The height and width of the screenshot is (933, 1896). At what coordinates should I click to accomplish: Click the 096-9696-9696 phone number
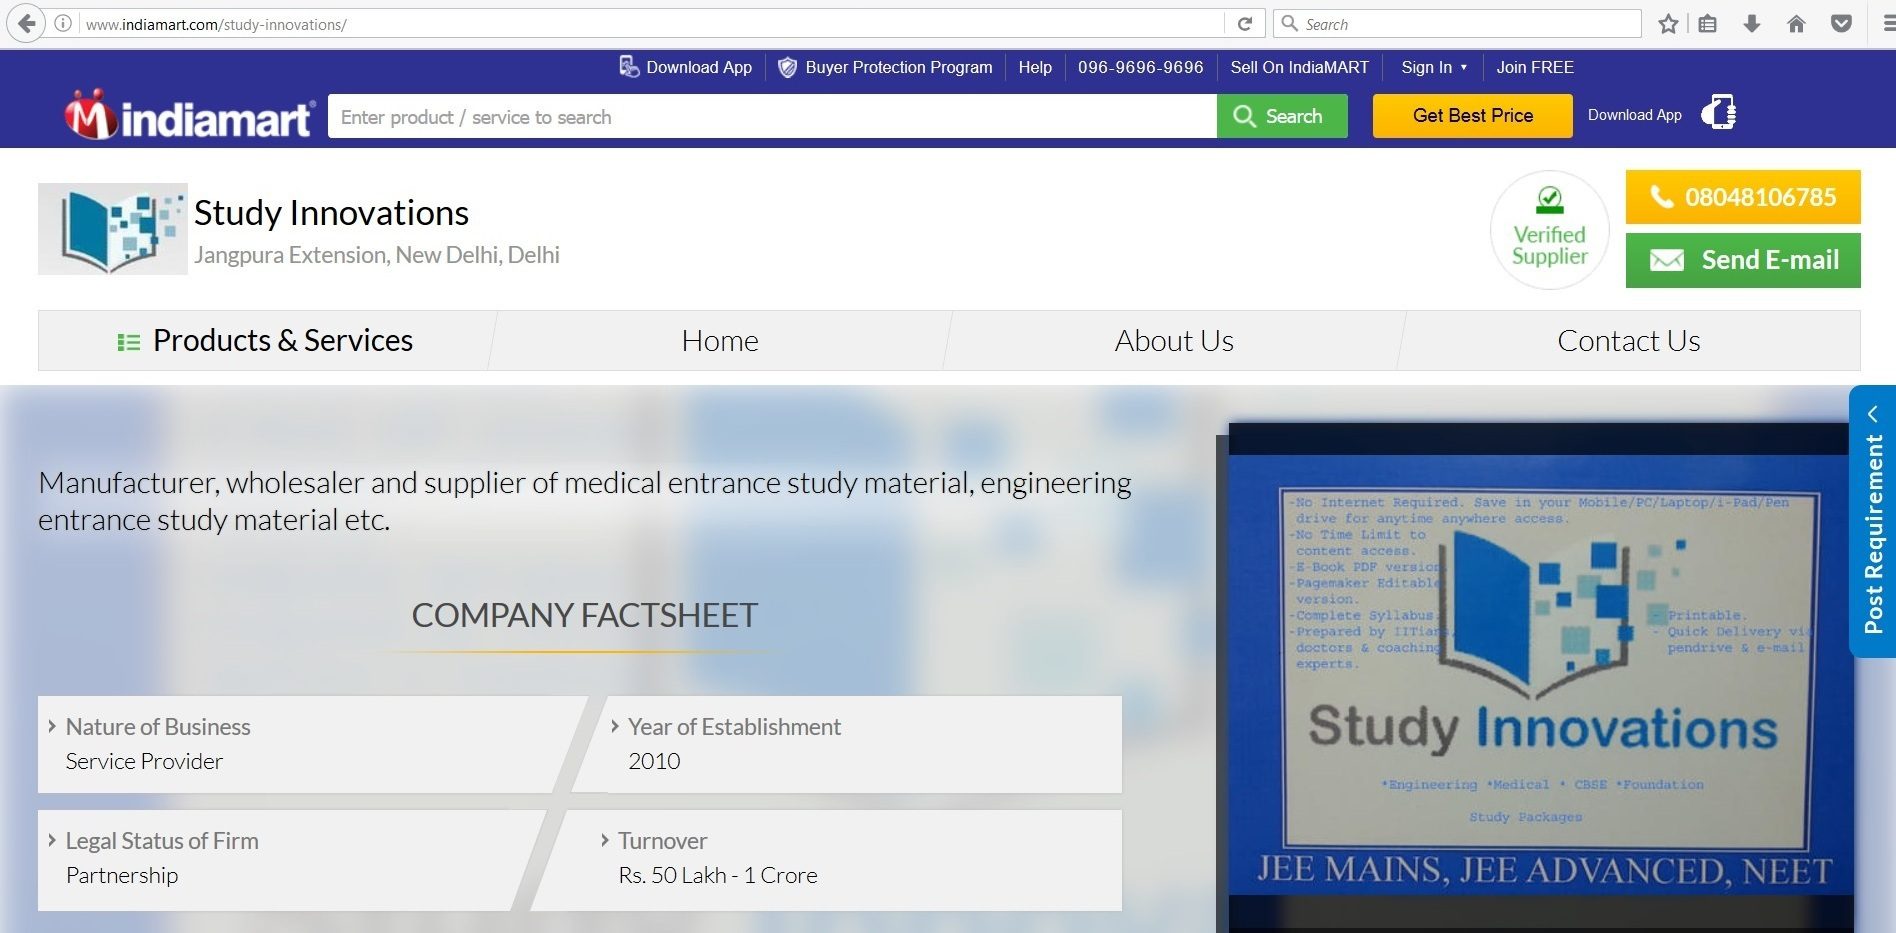pyautogui.click(x=1141, y=67)
